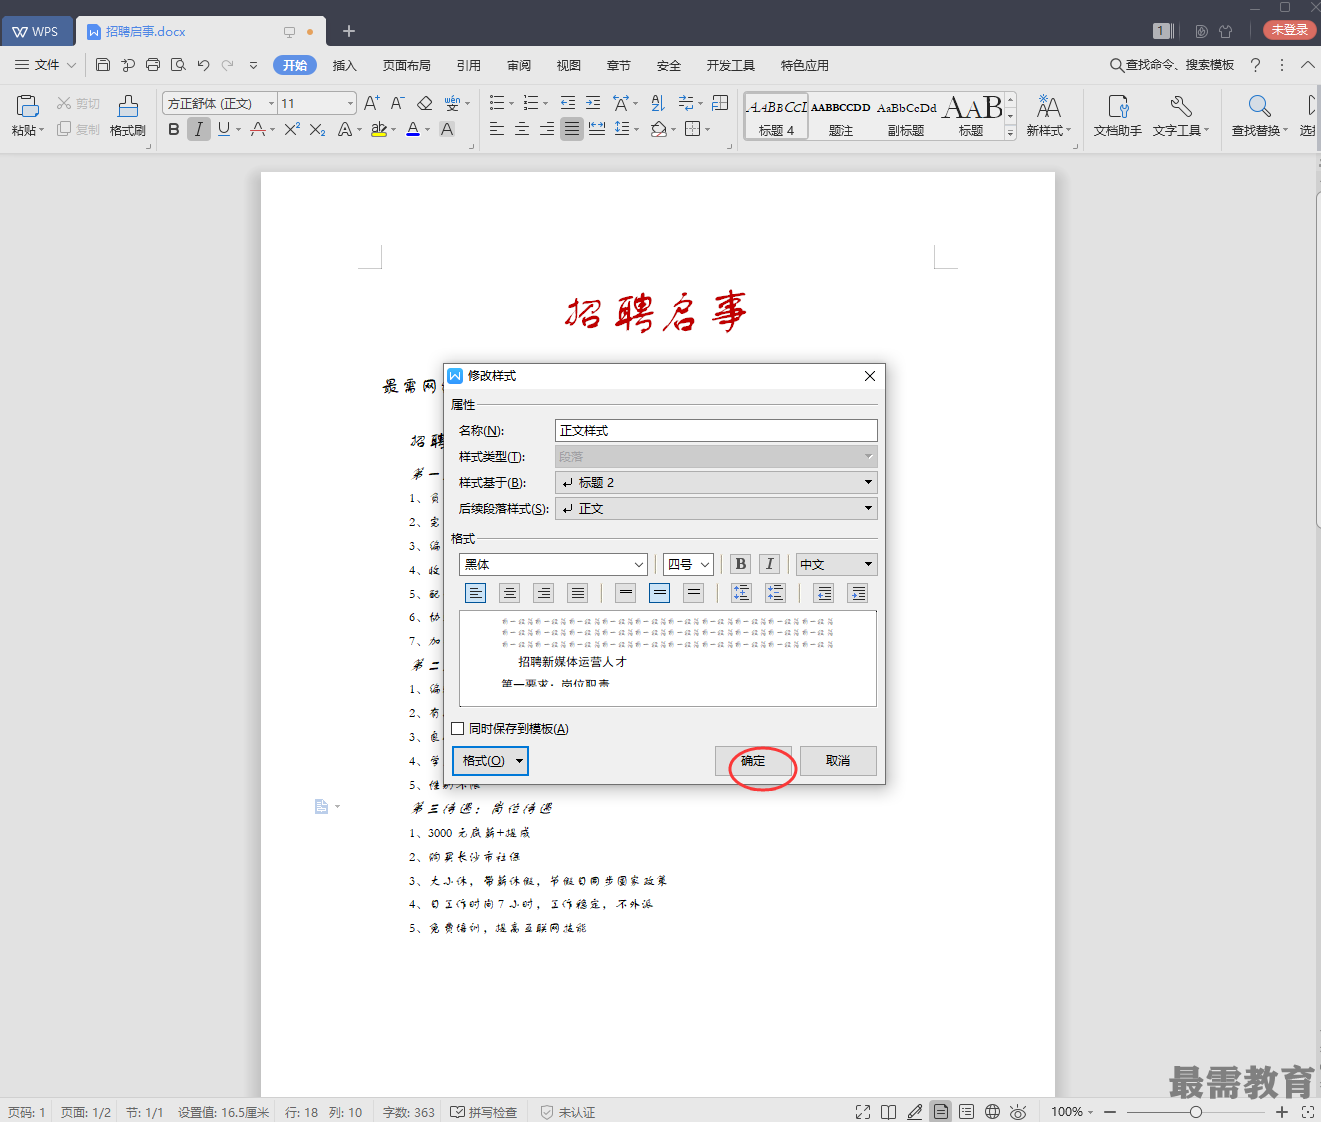Open following paragraph style dropdown
1321x1122 pixels.
pos(716,509)
